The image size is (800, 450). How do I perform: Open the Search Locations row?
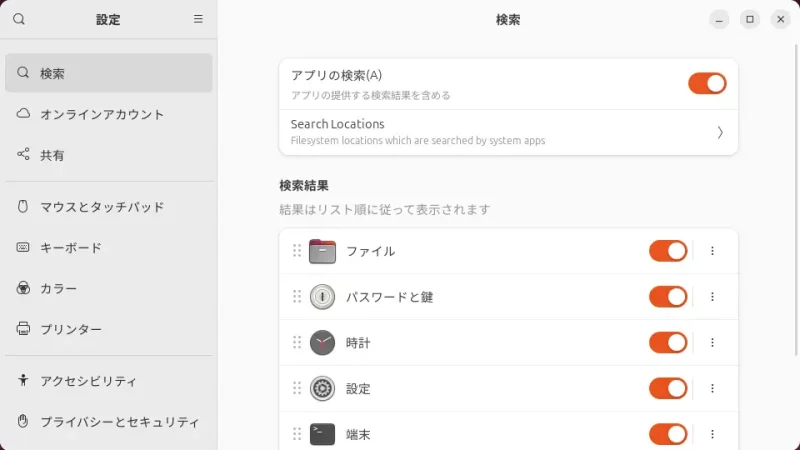[x=508, y=132]
